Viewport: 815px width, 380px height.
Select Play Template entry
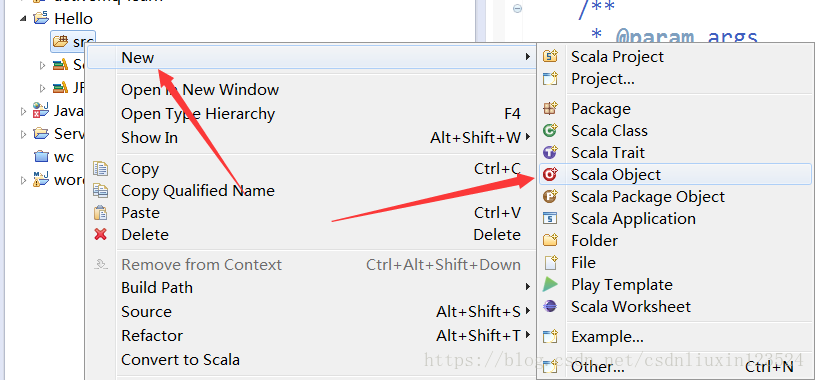[x=622, y=284]
